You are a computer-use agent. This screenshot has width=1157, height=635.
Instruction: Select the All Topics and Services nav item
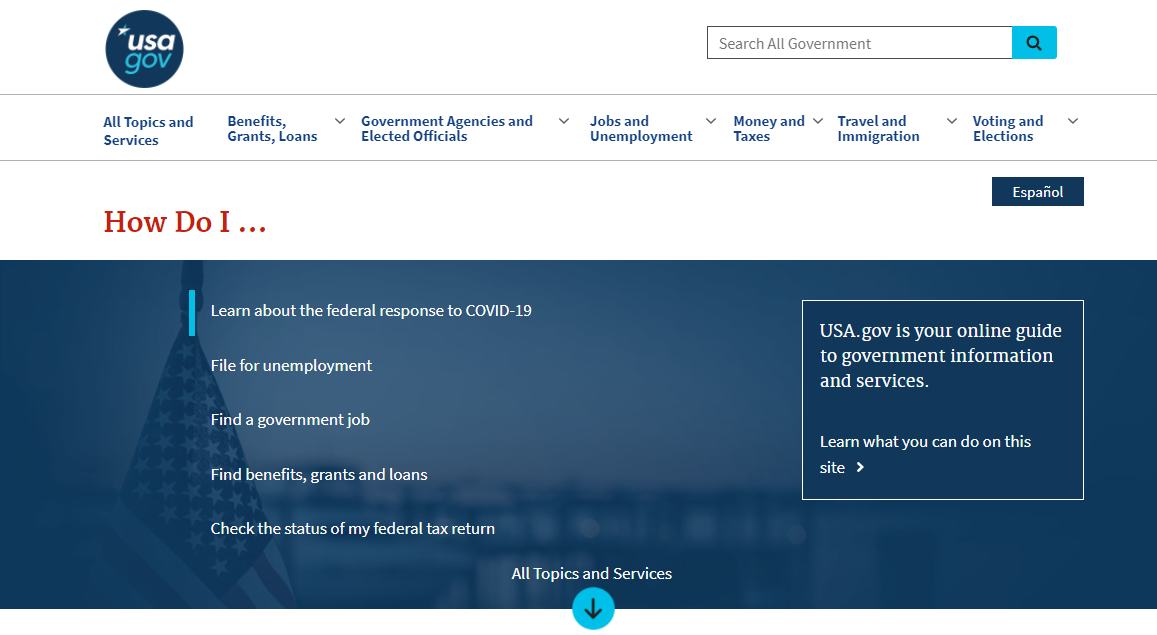coord(148,128)
